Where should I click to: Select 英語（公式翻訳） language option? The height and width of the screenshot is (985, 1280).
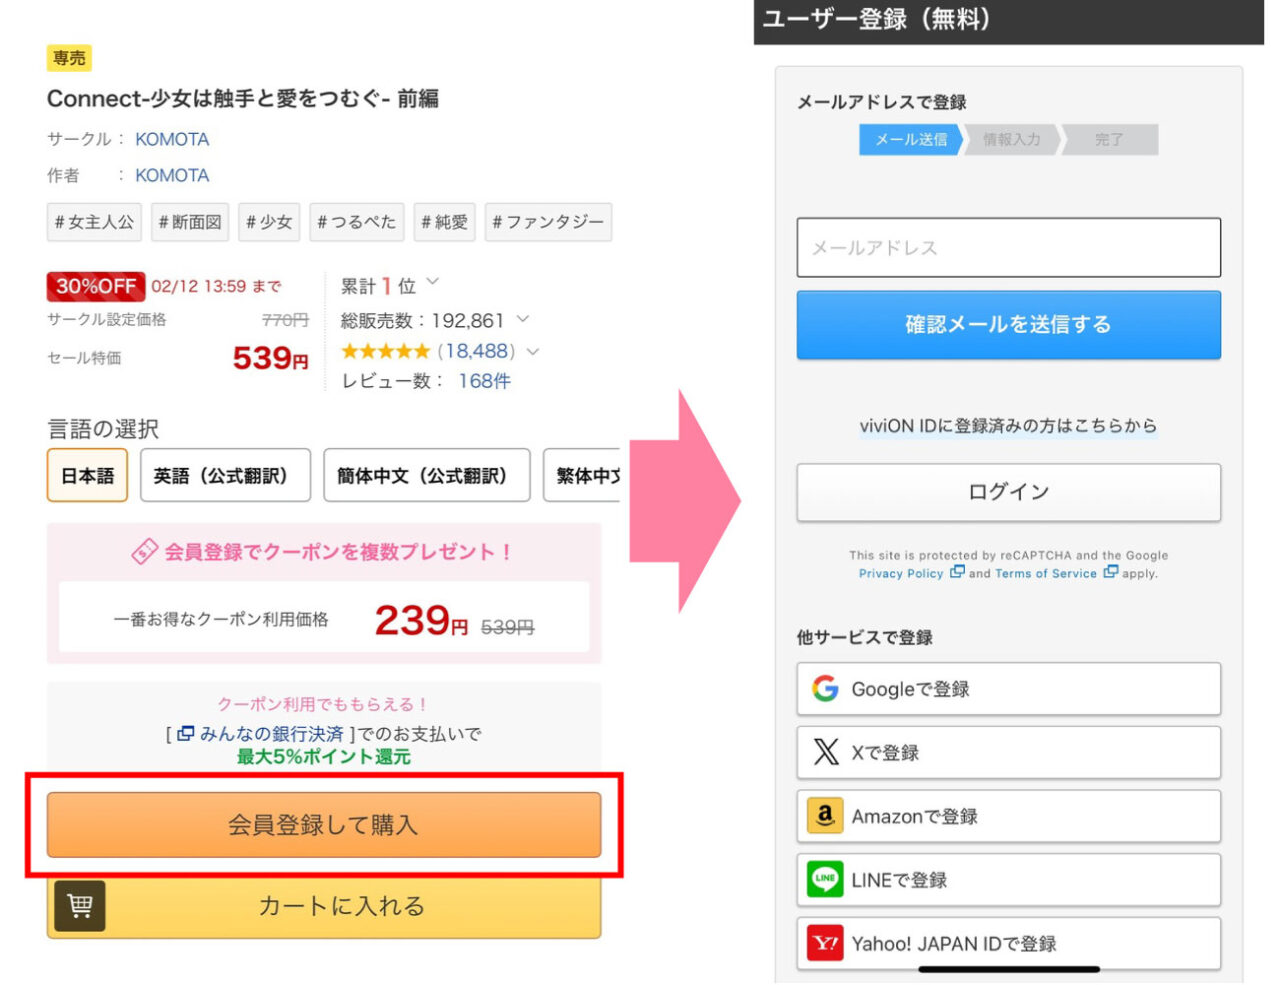(x=225, y=476)
